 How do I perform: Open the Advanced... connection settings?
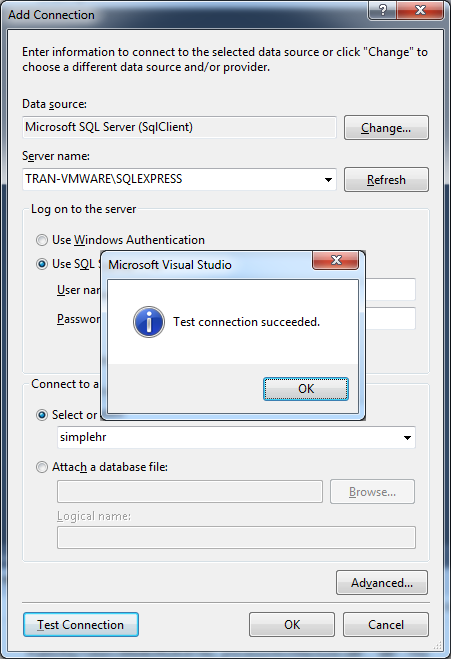pyautogui.click(x=382, y=583)
